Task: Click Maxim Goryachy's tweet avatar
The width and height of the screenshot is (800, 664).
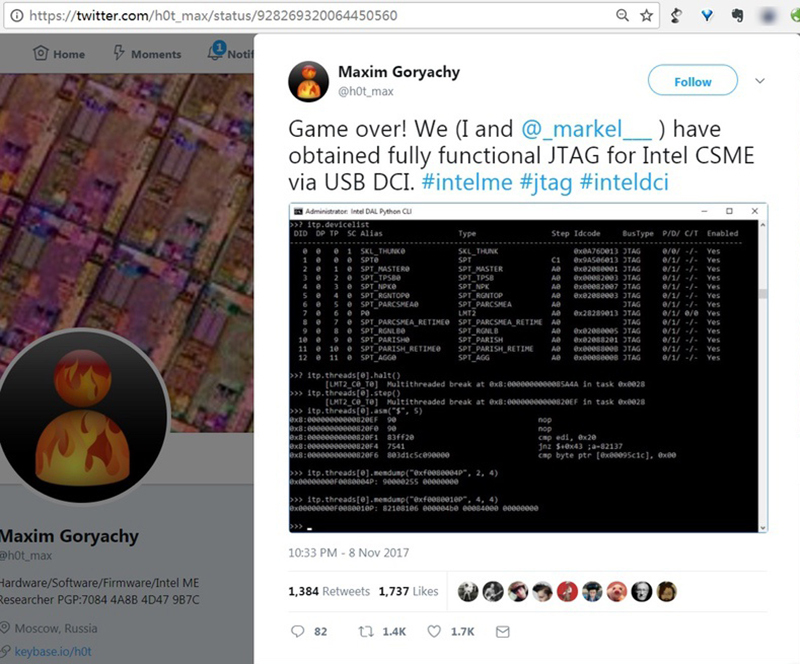Action: (309, 82)
